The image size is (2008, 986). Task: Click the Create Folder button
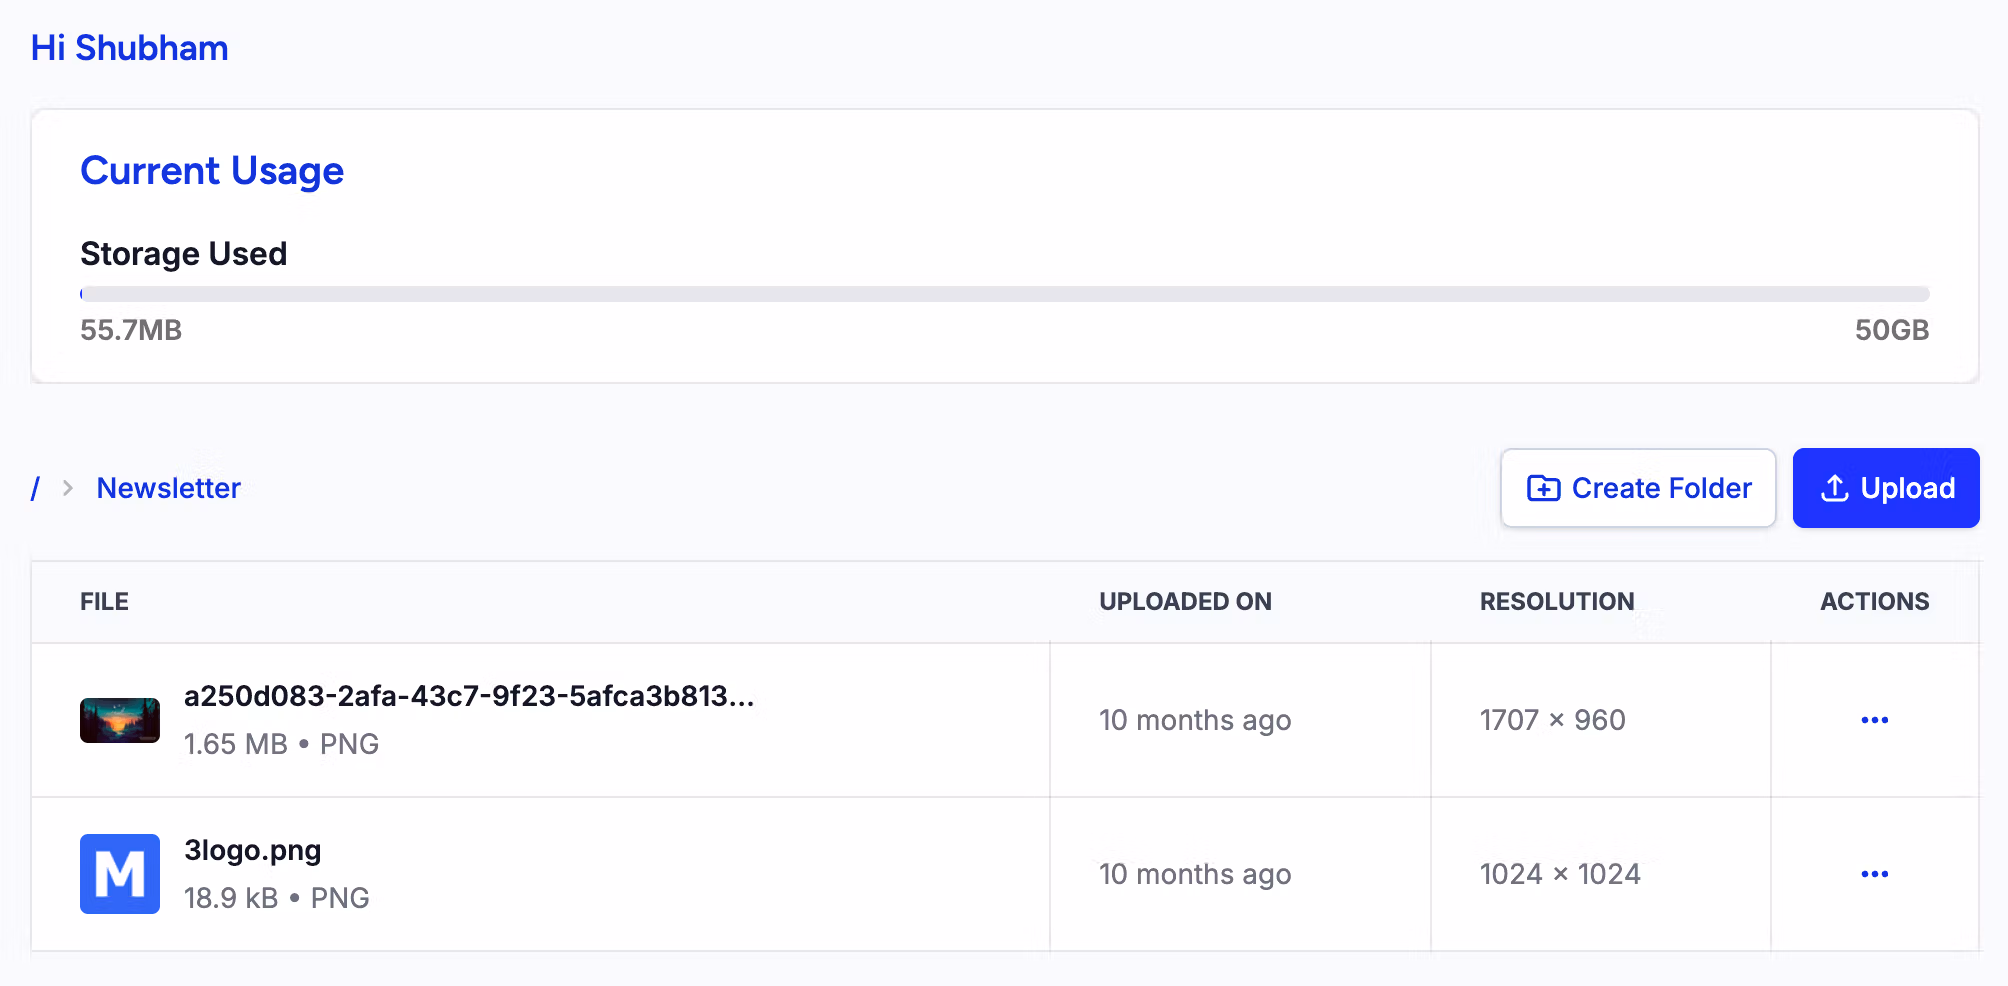[1638, 488]
